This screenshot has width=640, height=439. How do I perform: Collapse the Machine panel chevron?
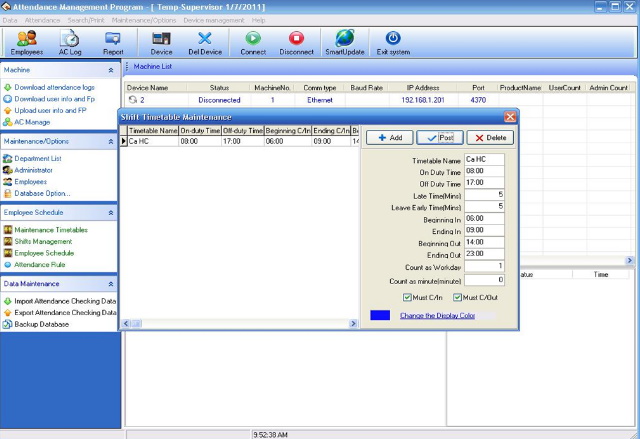point(111,70)
